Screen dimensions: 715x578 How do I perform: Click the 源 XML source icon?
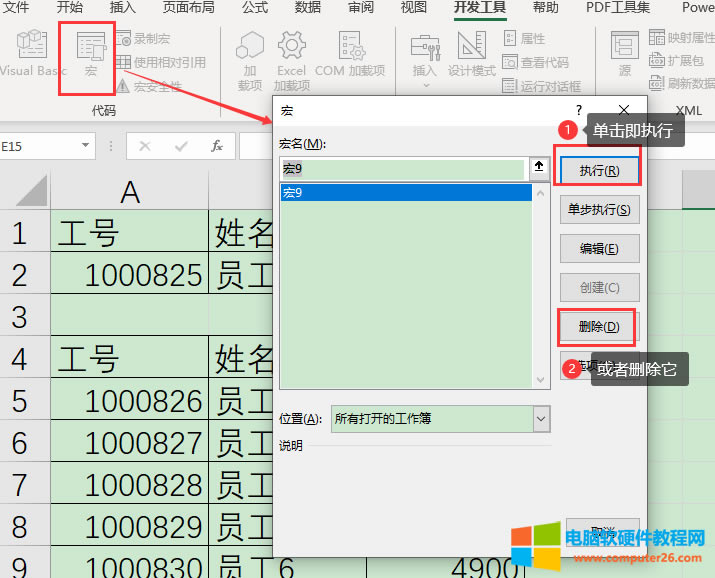coord(625,54)
